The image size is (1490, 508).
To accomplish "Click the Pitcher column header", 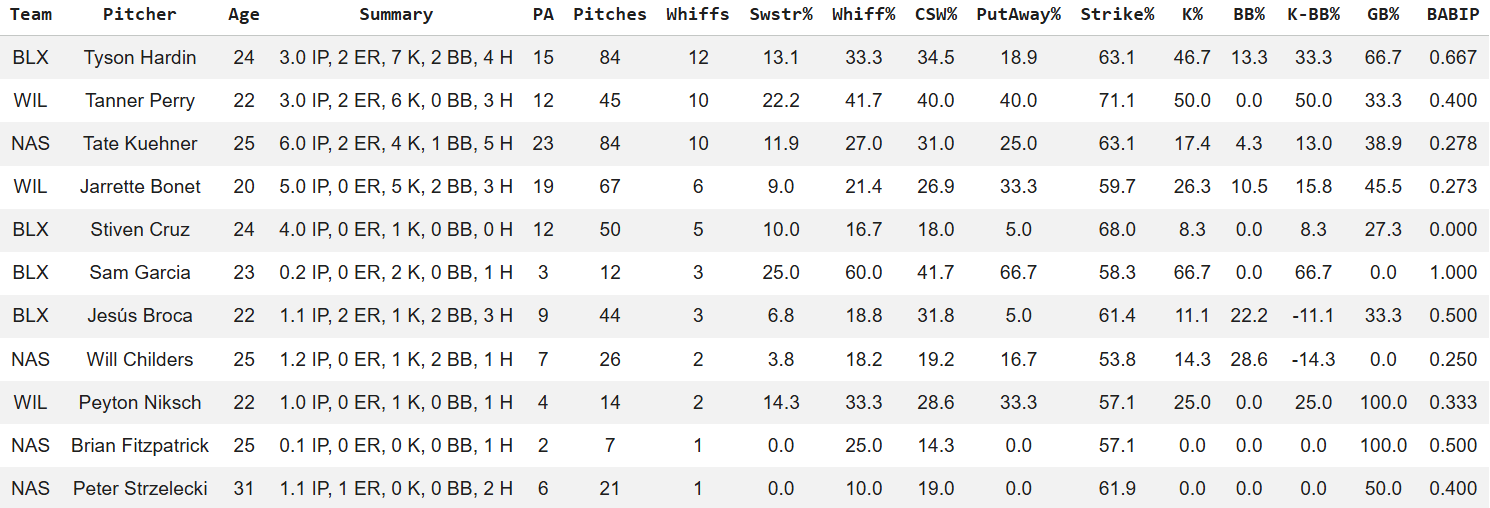I will (140, 15).
